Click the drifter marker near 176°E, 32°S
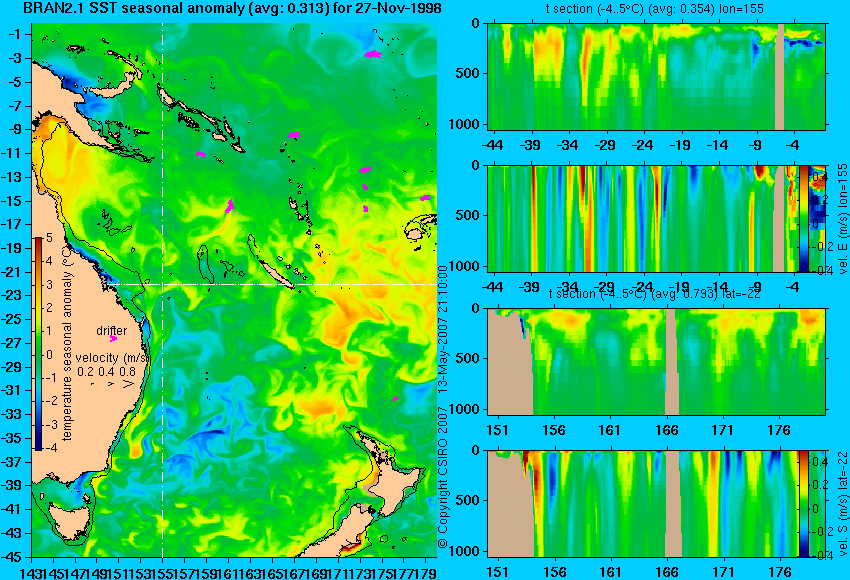Image resolution: width=850 pixels, height=580 pixels. pyautogui.click(x=395, y=398)
